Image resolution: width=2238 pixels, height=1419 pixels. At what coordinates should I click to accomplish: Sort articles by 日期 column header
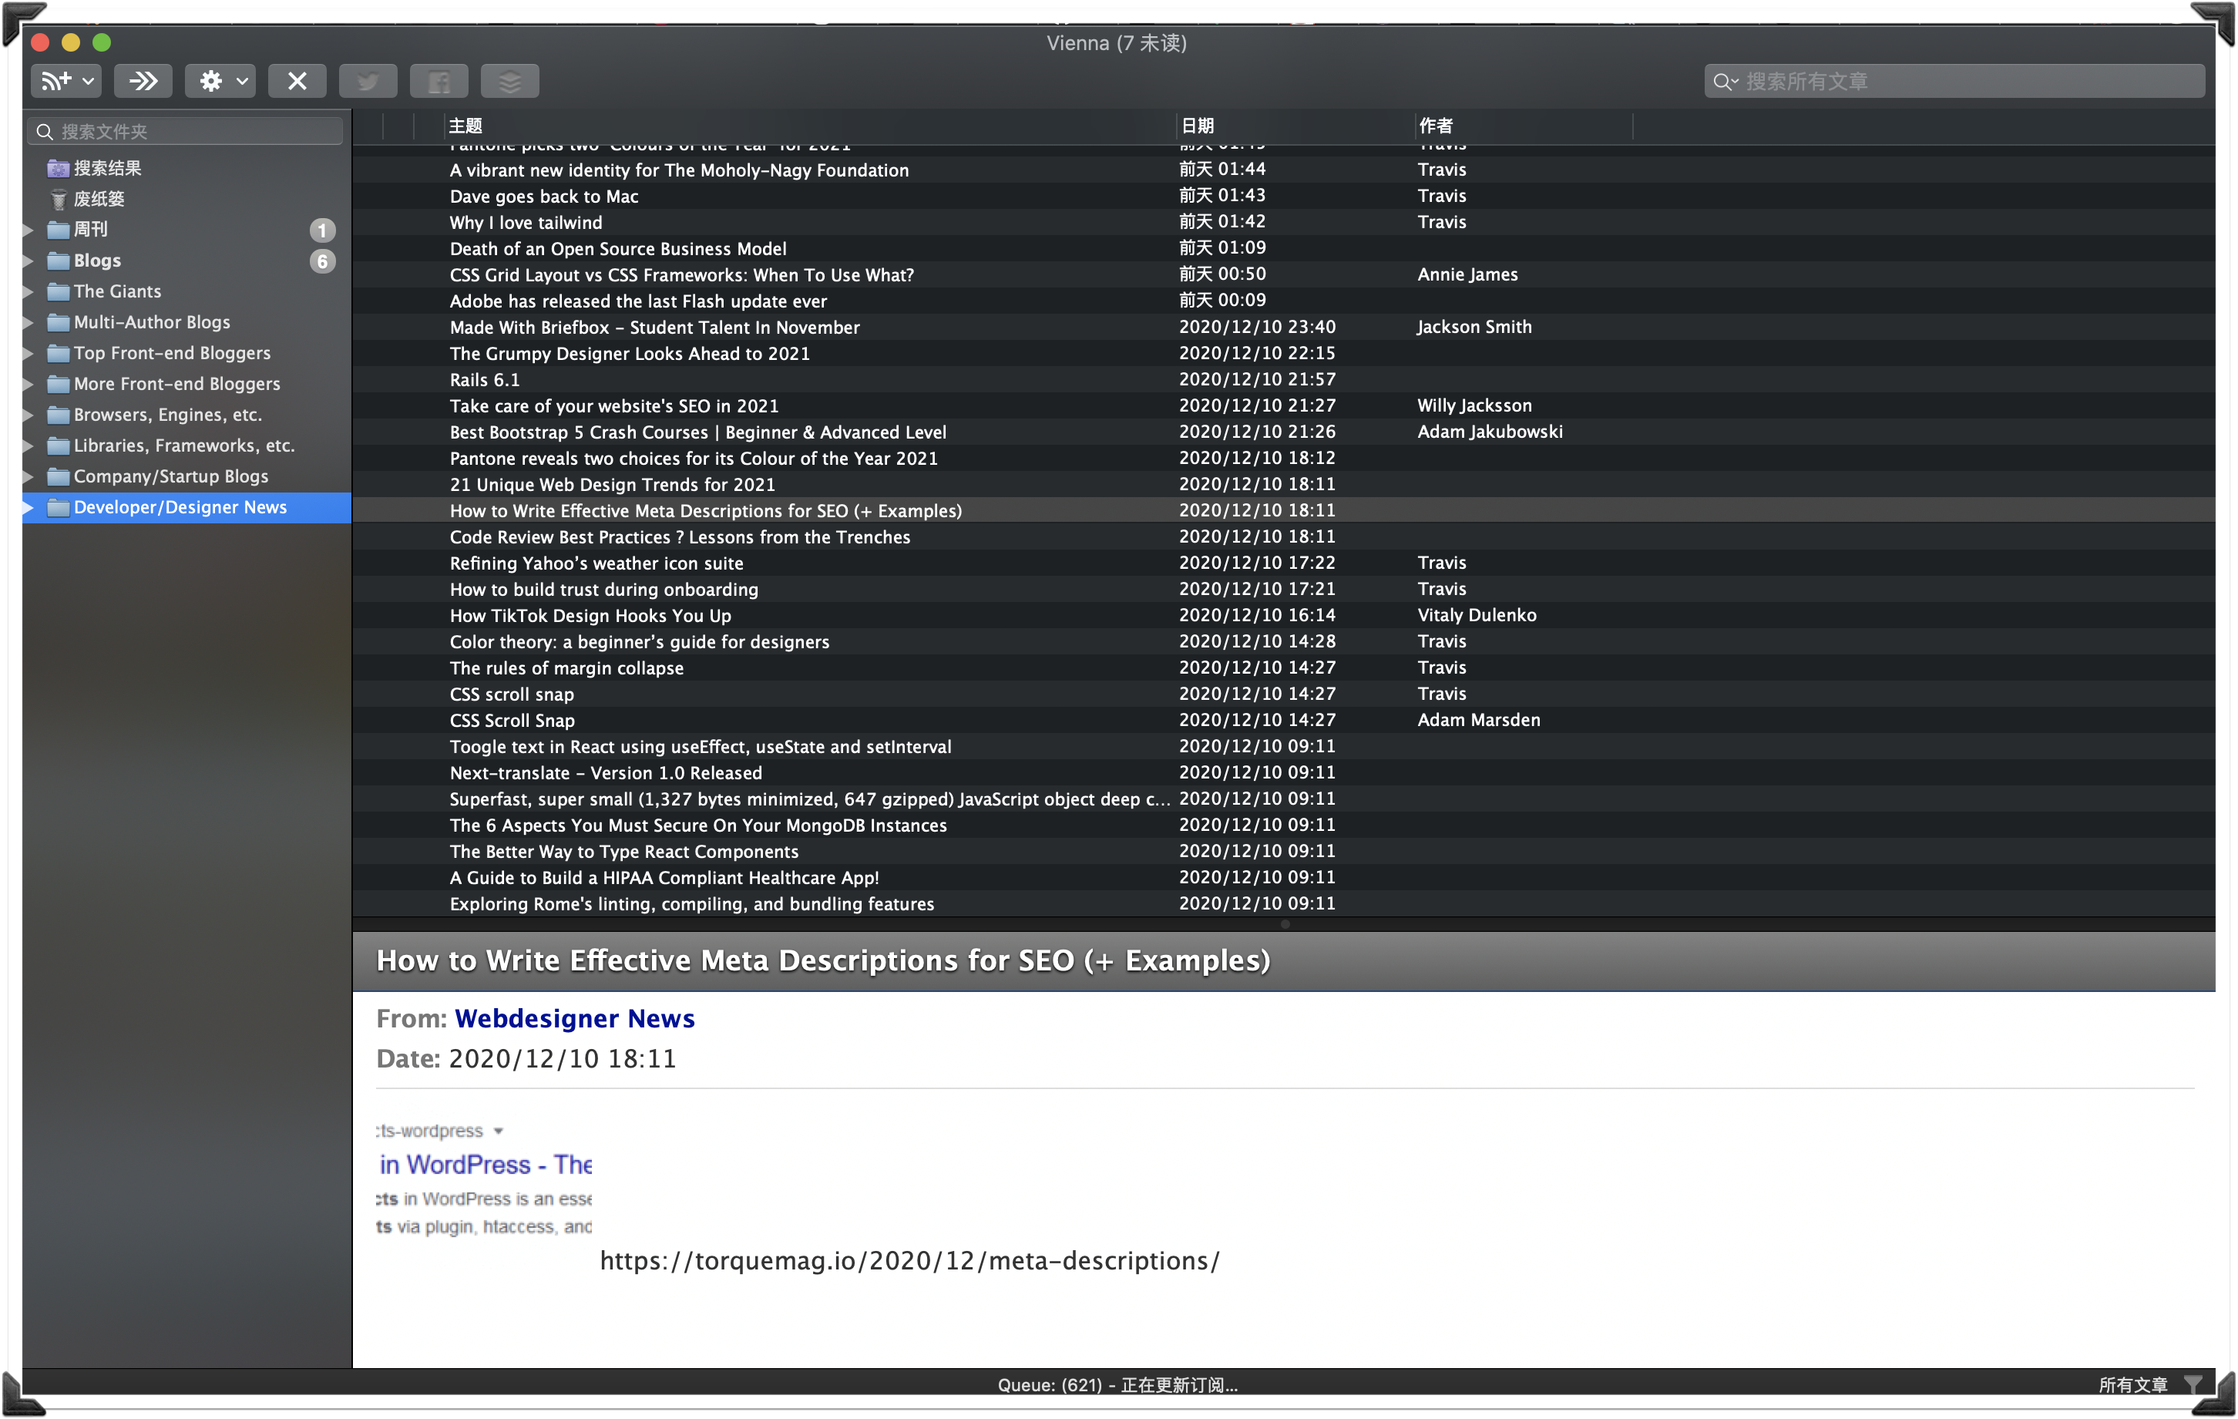click(1294, 126)
